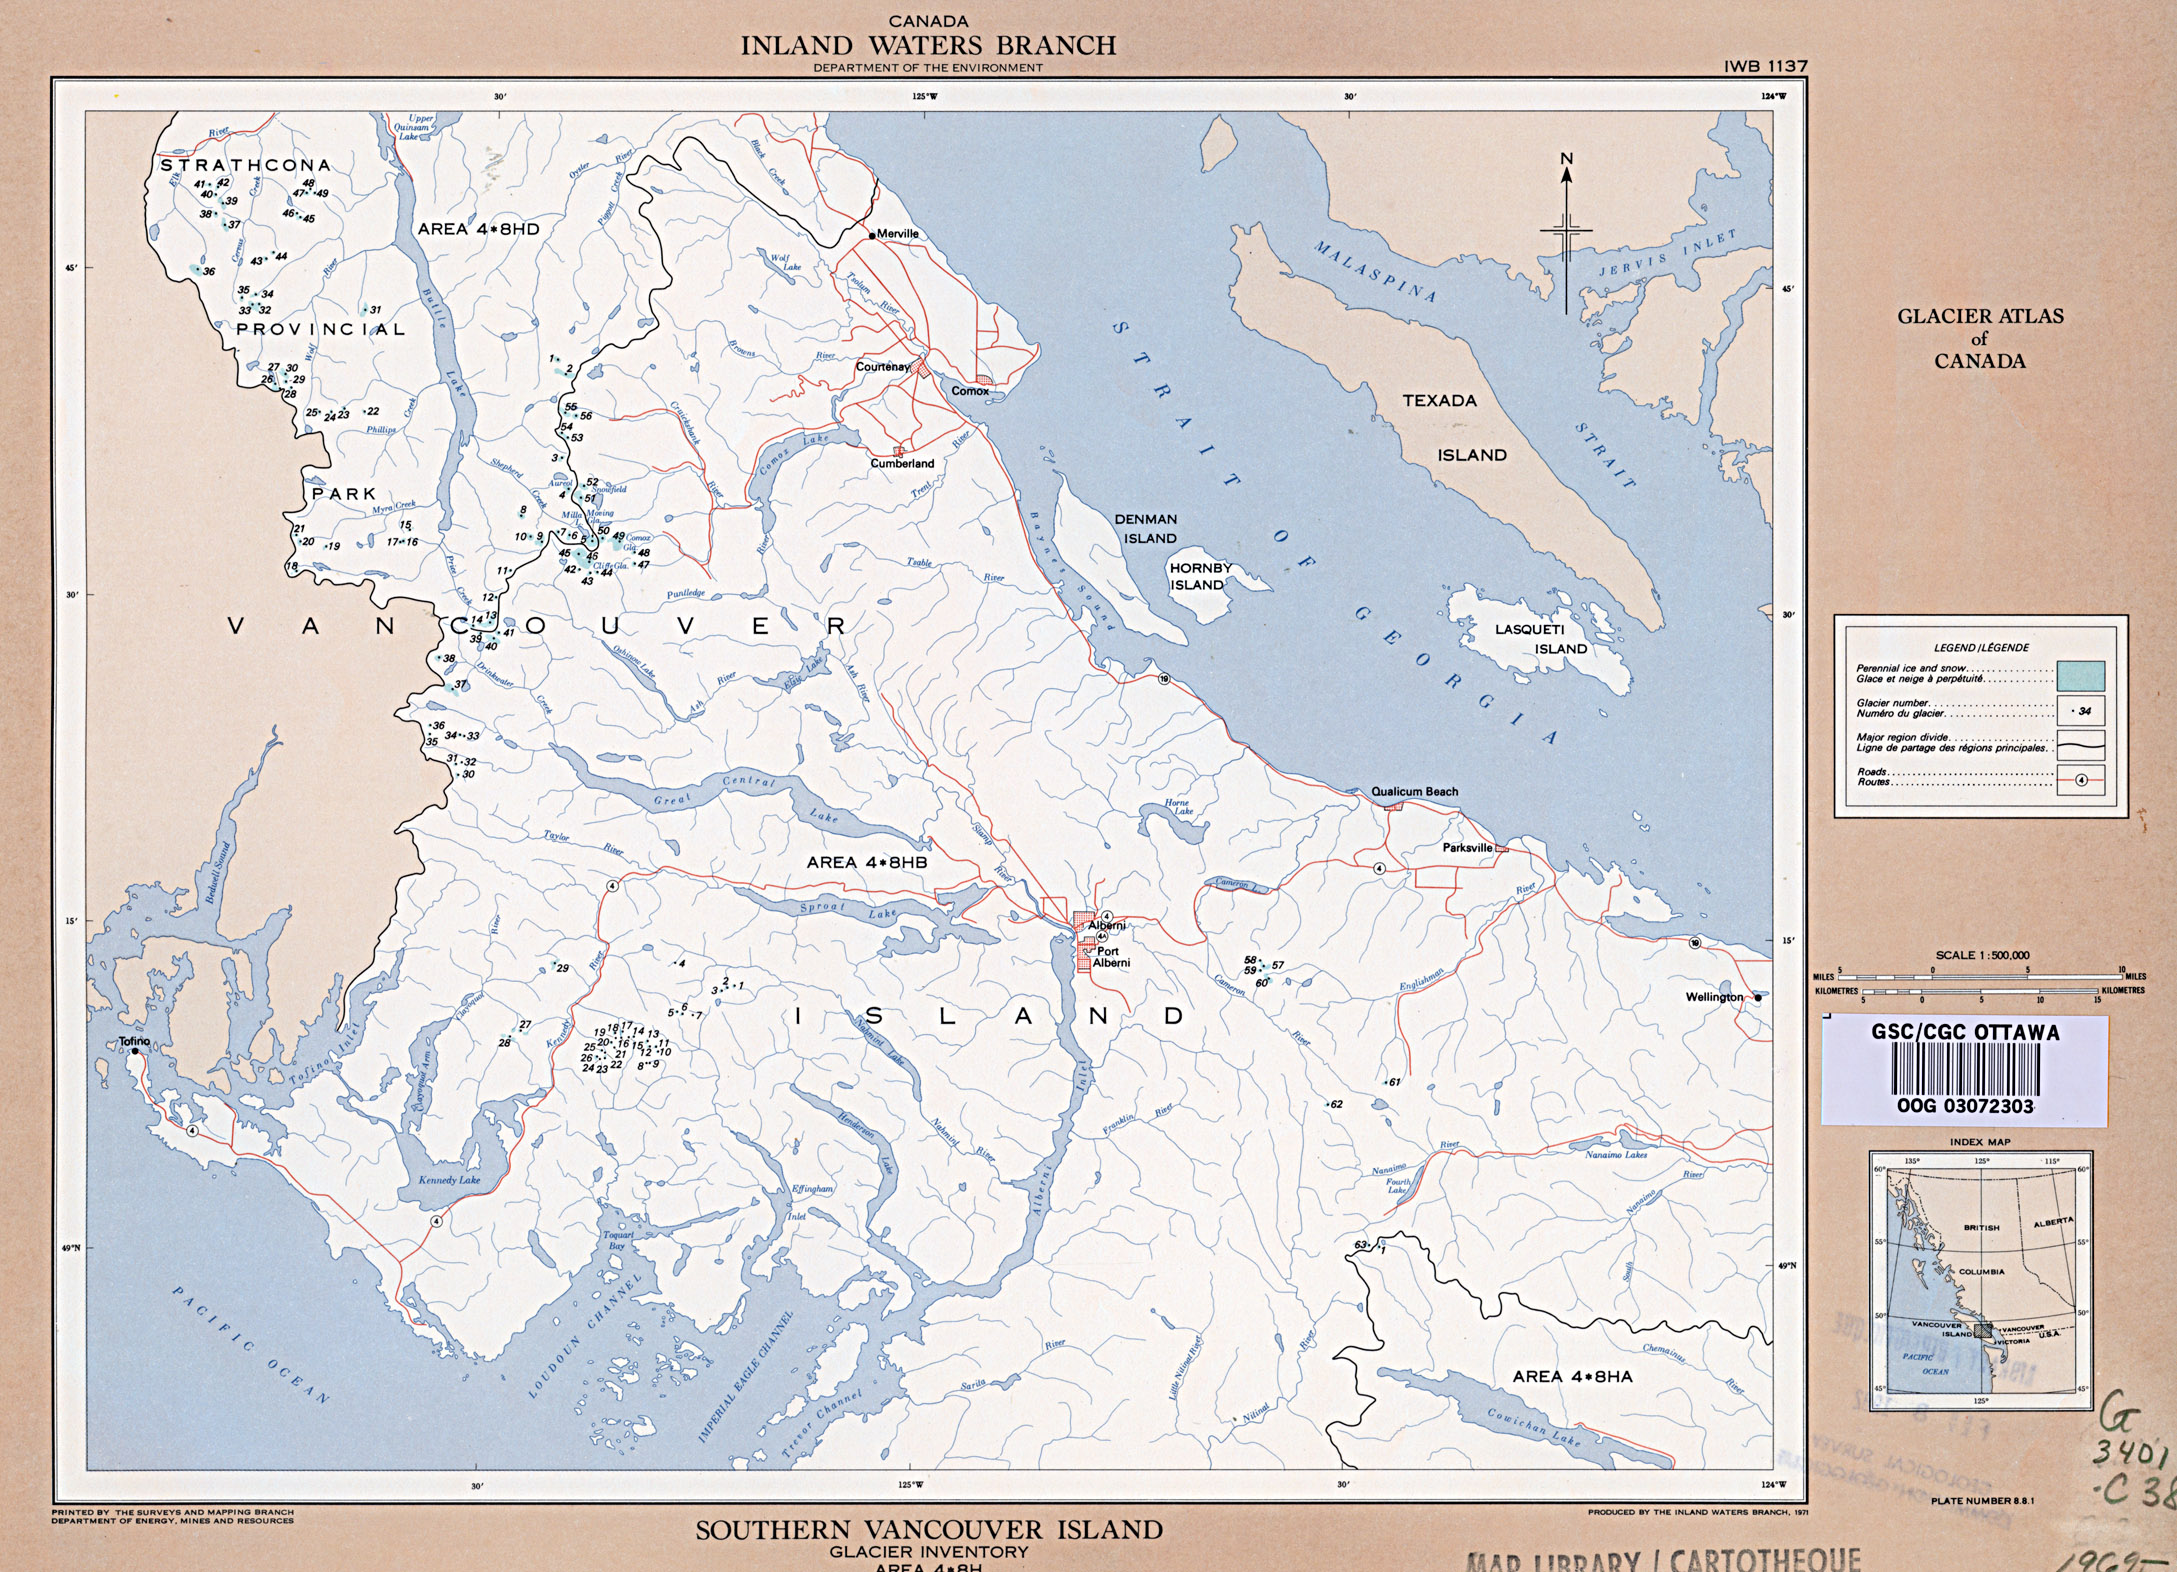Click the perennial ice and snow legend swatch

pyautogui.click(x=2081, y=675)
